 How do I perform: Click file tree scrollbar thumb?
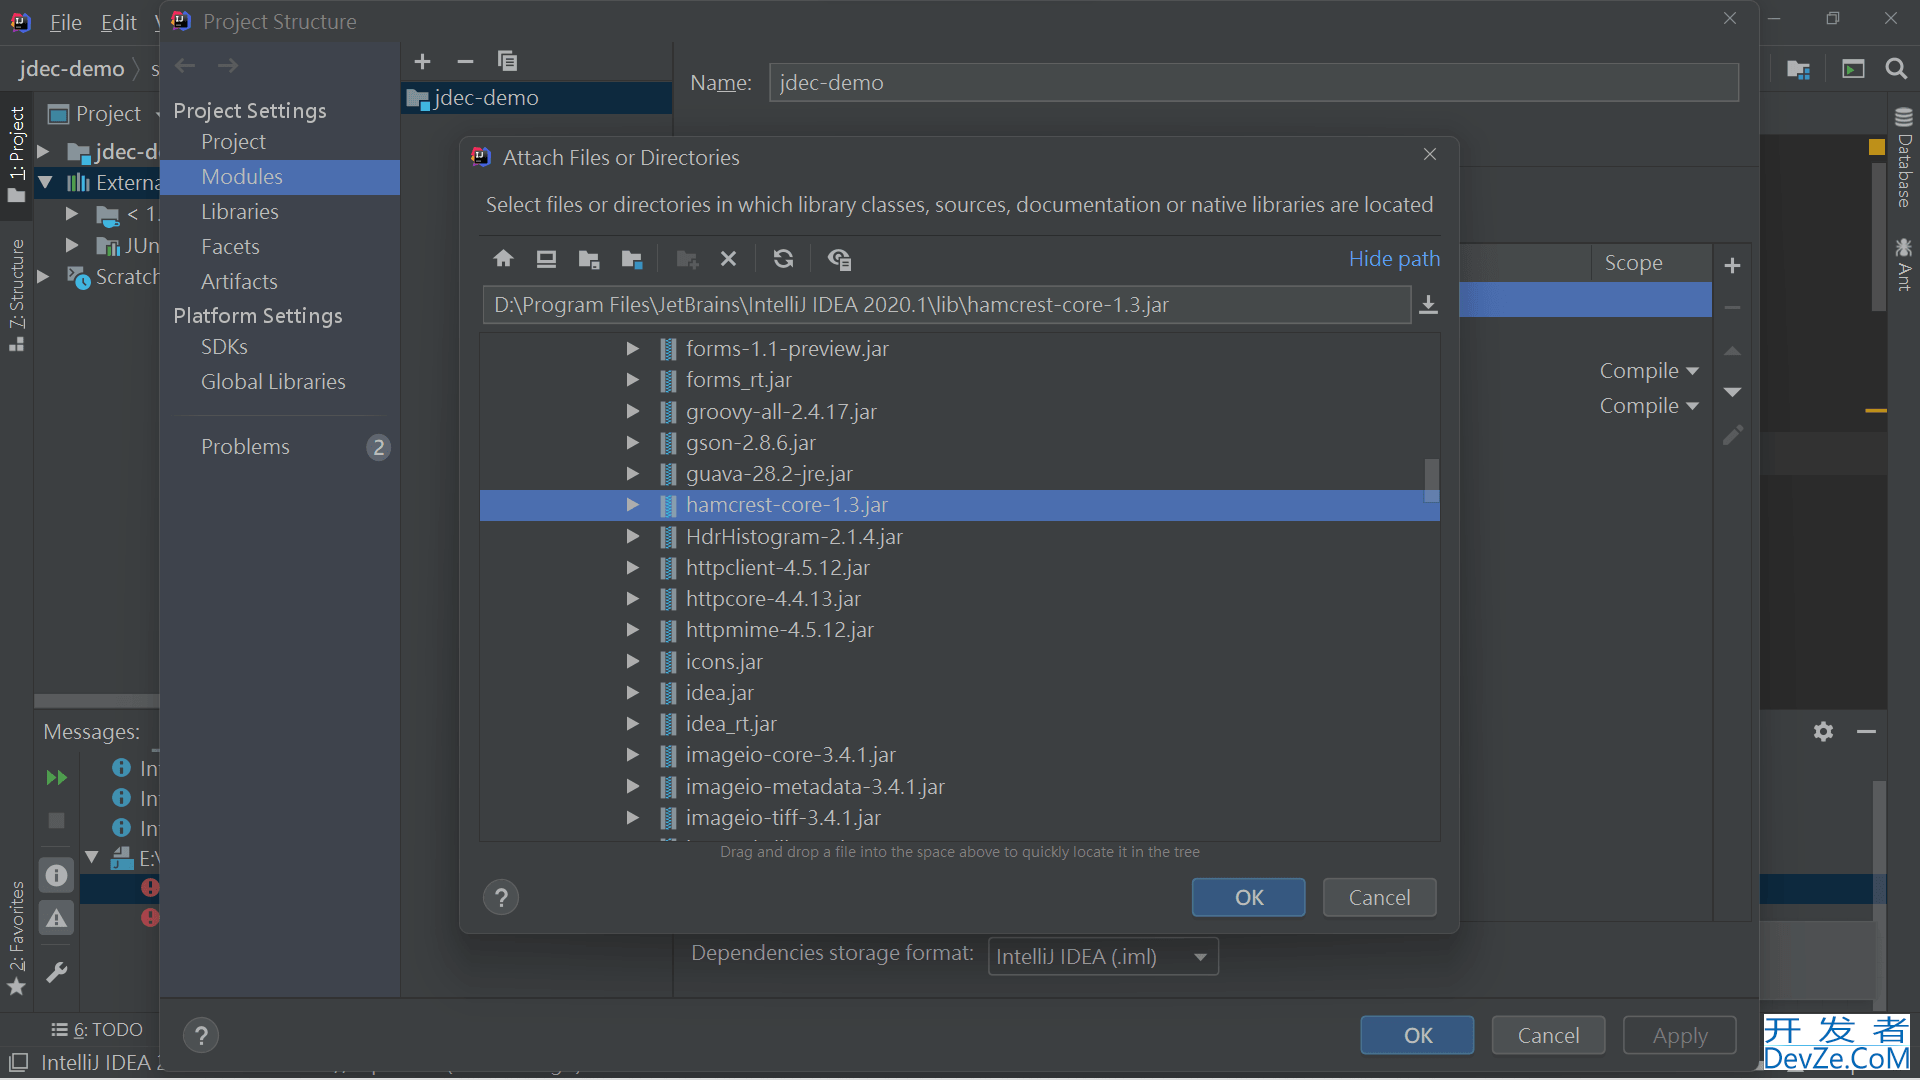point(1432,480)
